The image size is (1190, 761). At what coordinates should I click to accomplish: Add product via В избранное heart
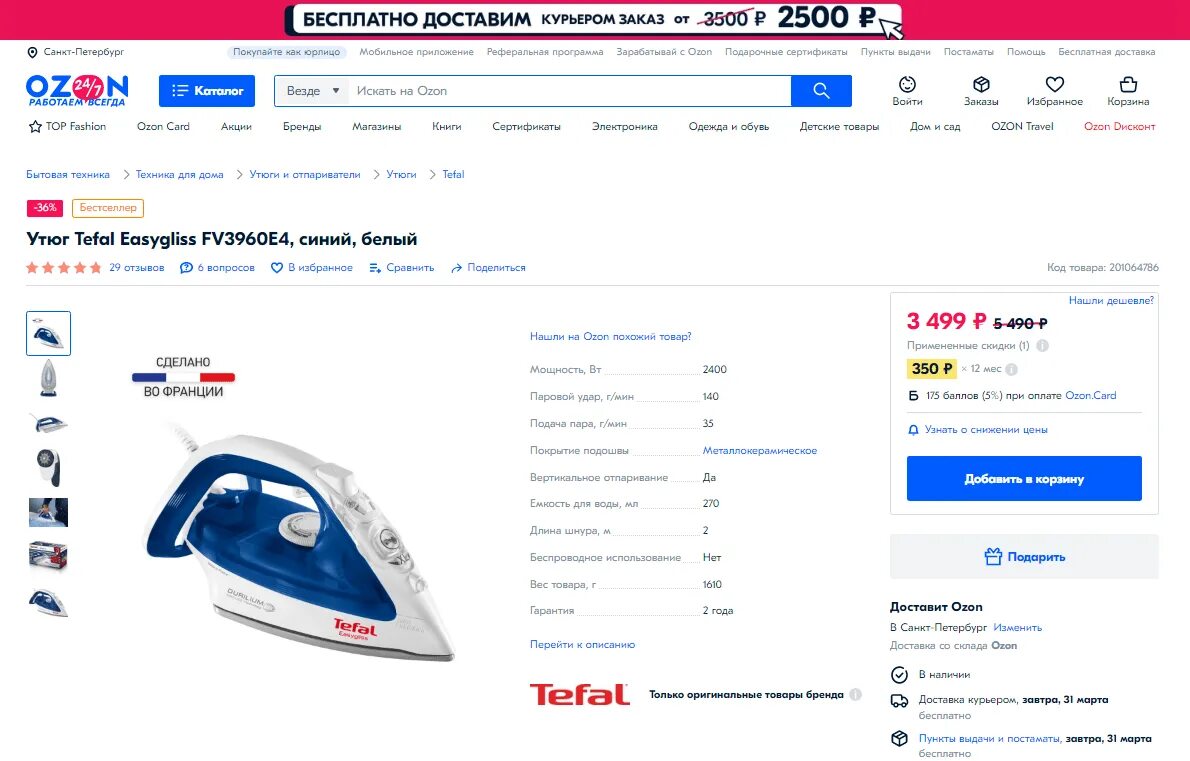(x=312, y=268)
